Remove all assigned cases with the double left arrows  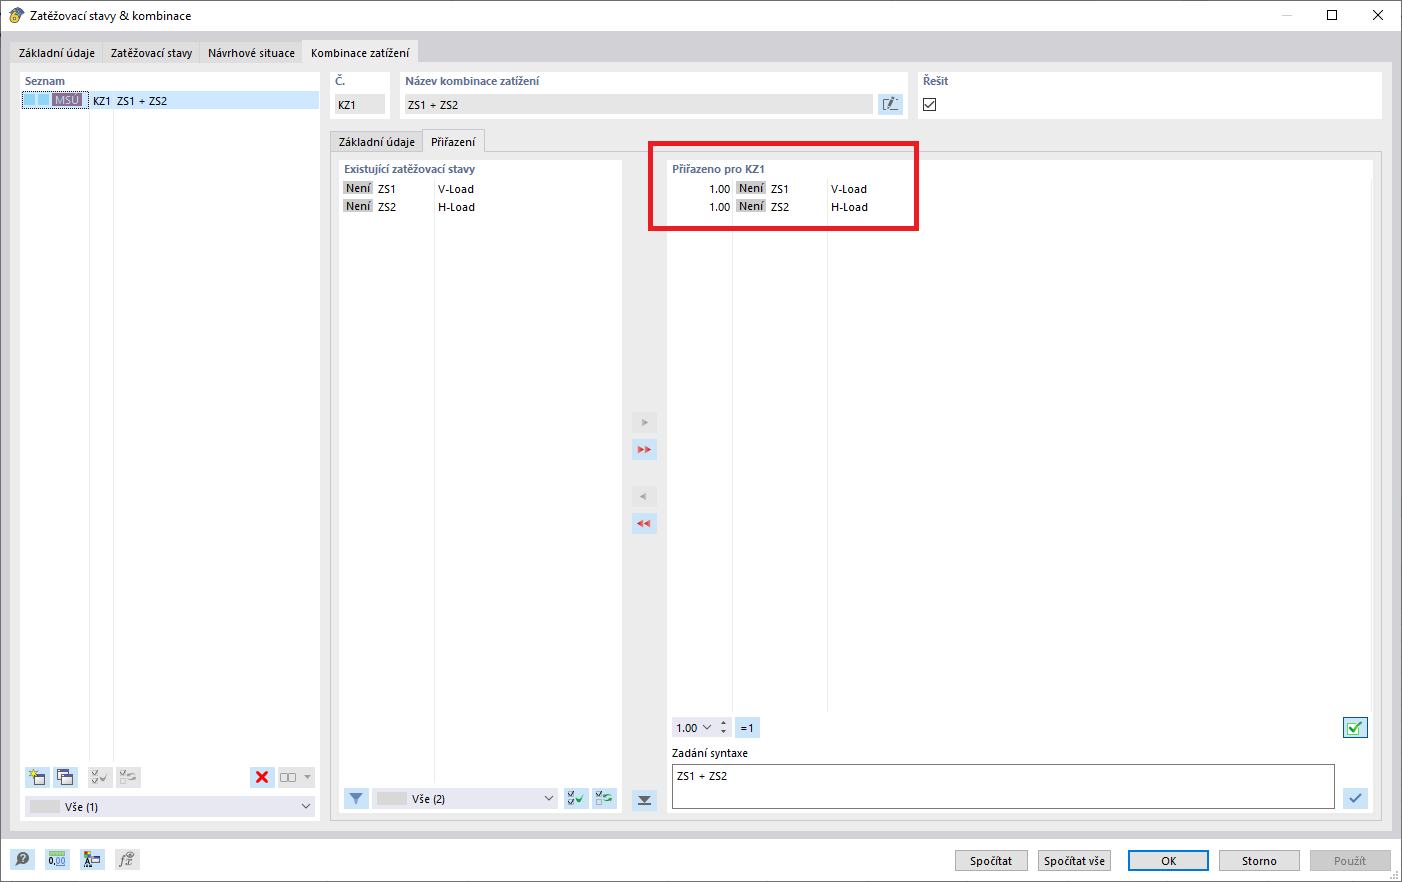[x=644, y=523]
